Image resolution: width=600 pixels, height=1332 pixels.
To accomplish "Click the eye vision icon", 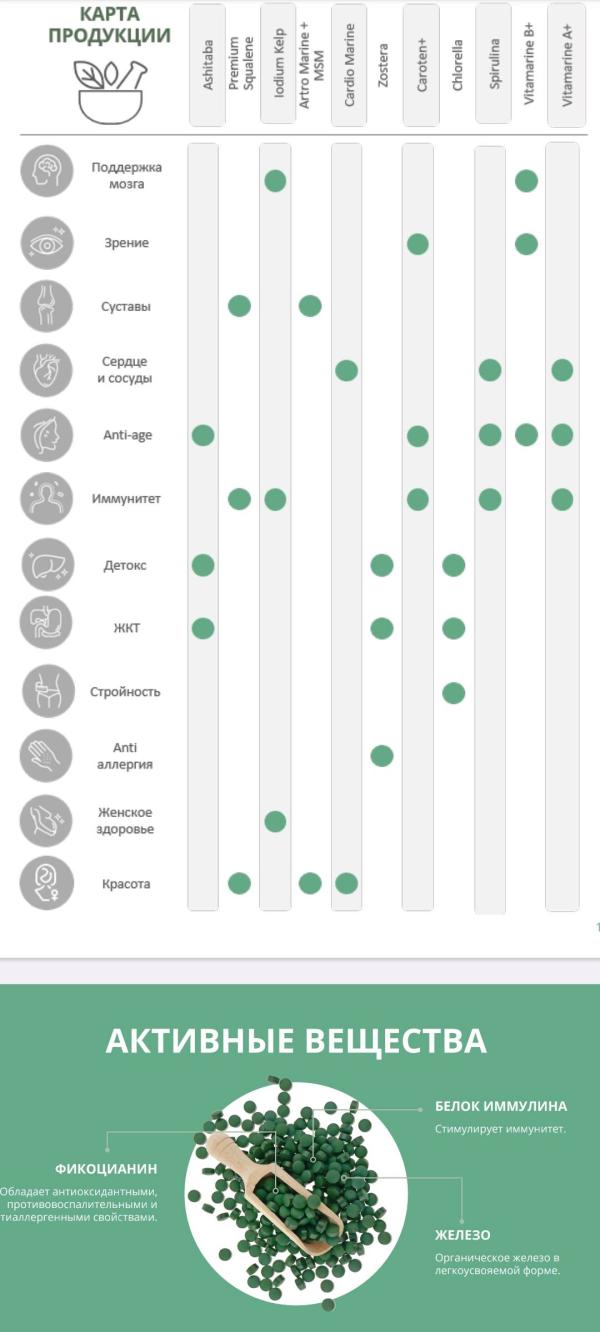I will point(47,243).
